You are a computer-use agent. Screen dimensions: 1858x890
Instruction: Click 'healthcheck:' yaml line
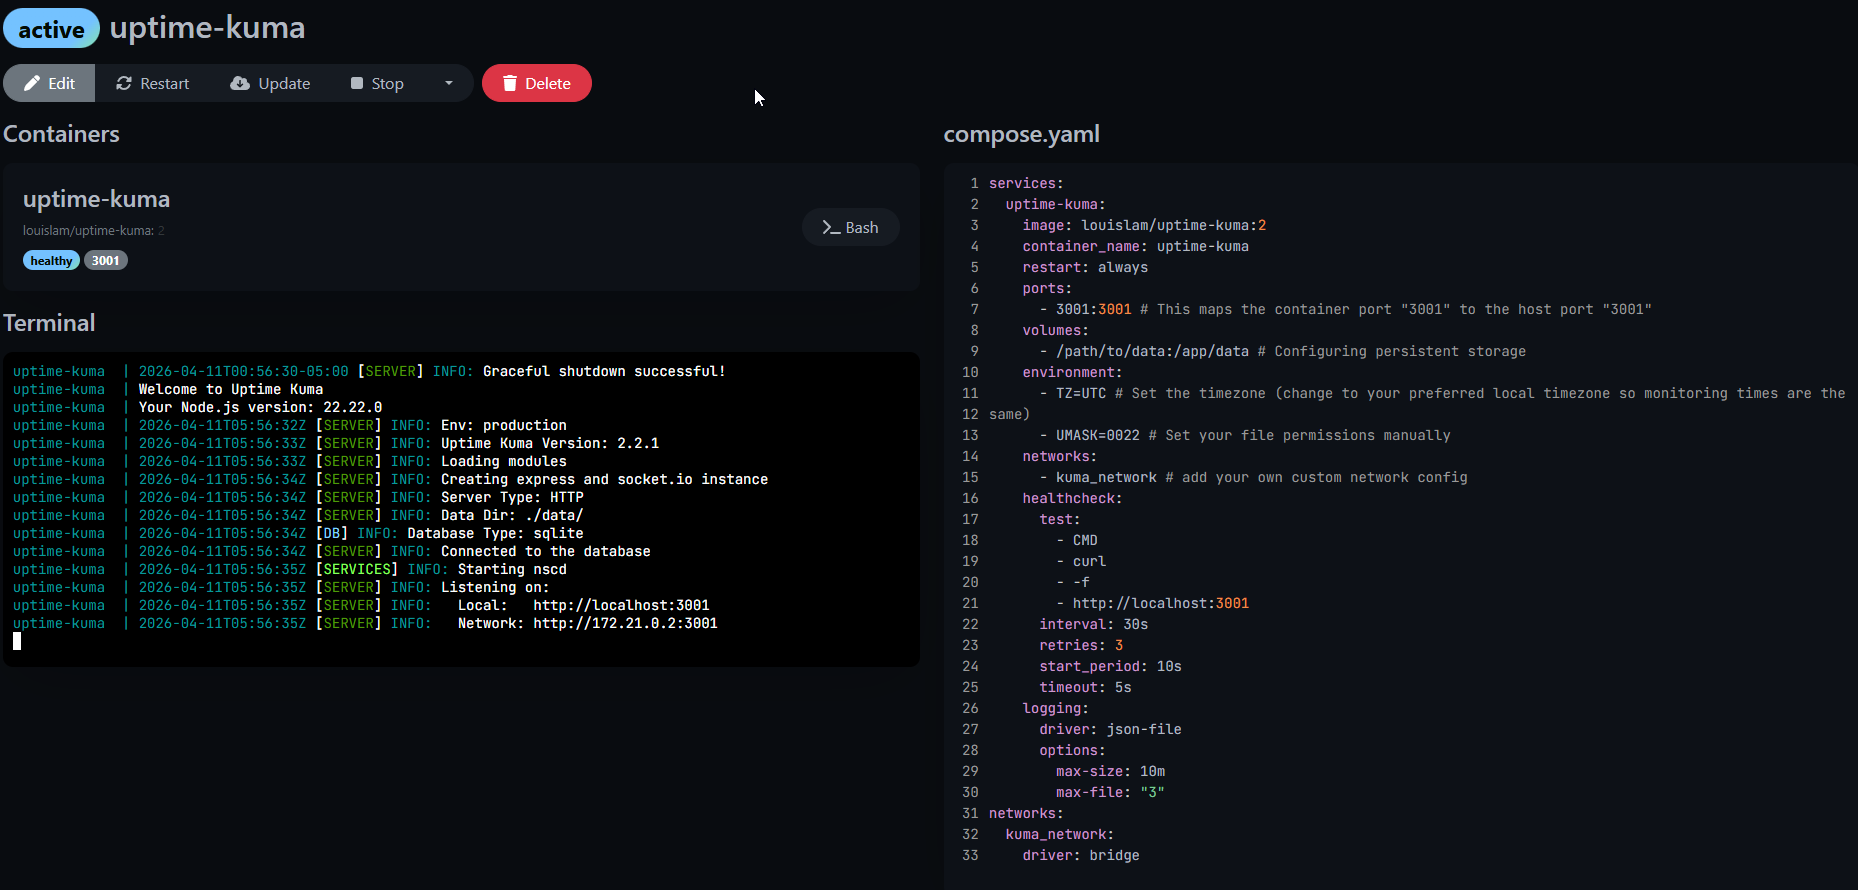click(x=1072, y=498)
